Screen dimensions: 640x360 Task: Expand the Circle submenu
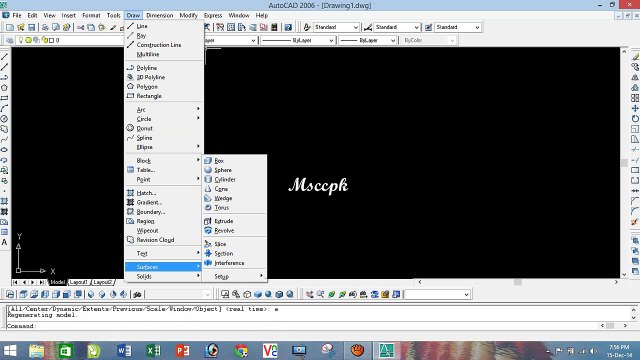pos(164,119)
